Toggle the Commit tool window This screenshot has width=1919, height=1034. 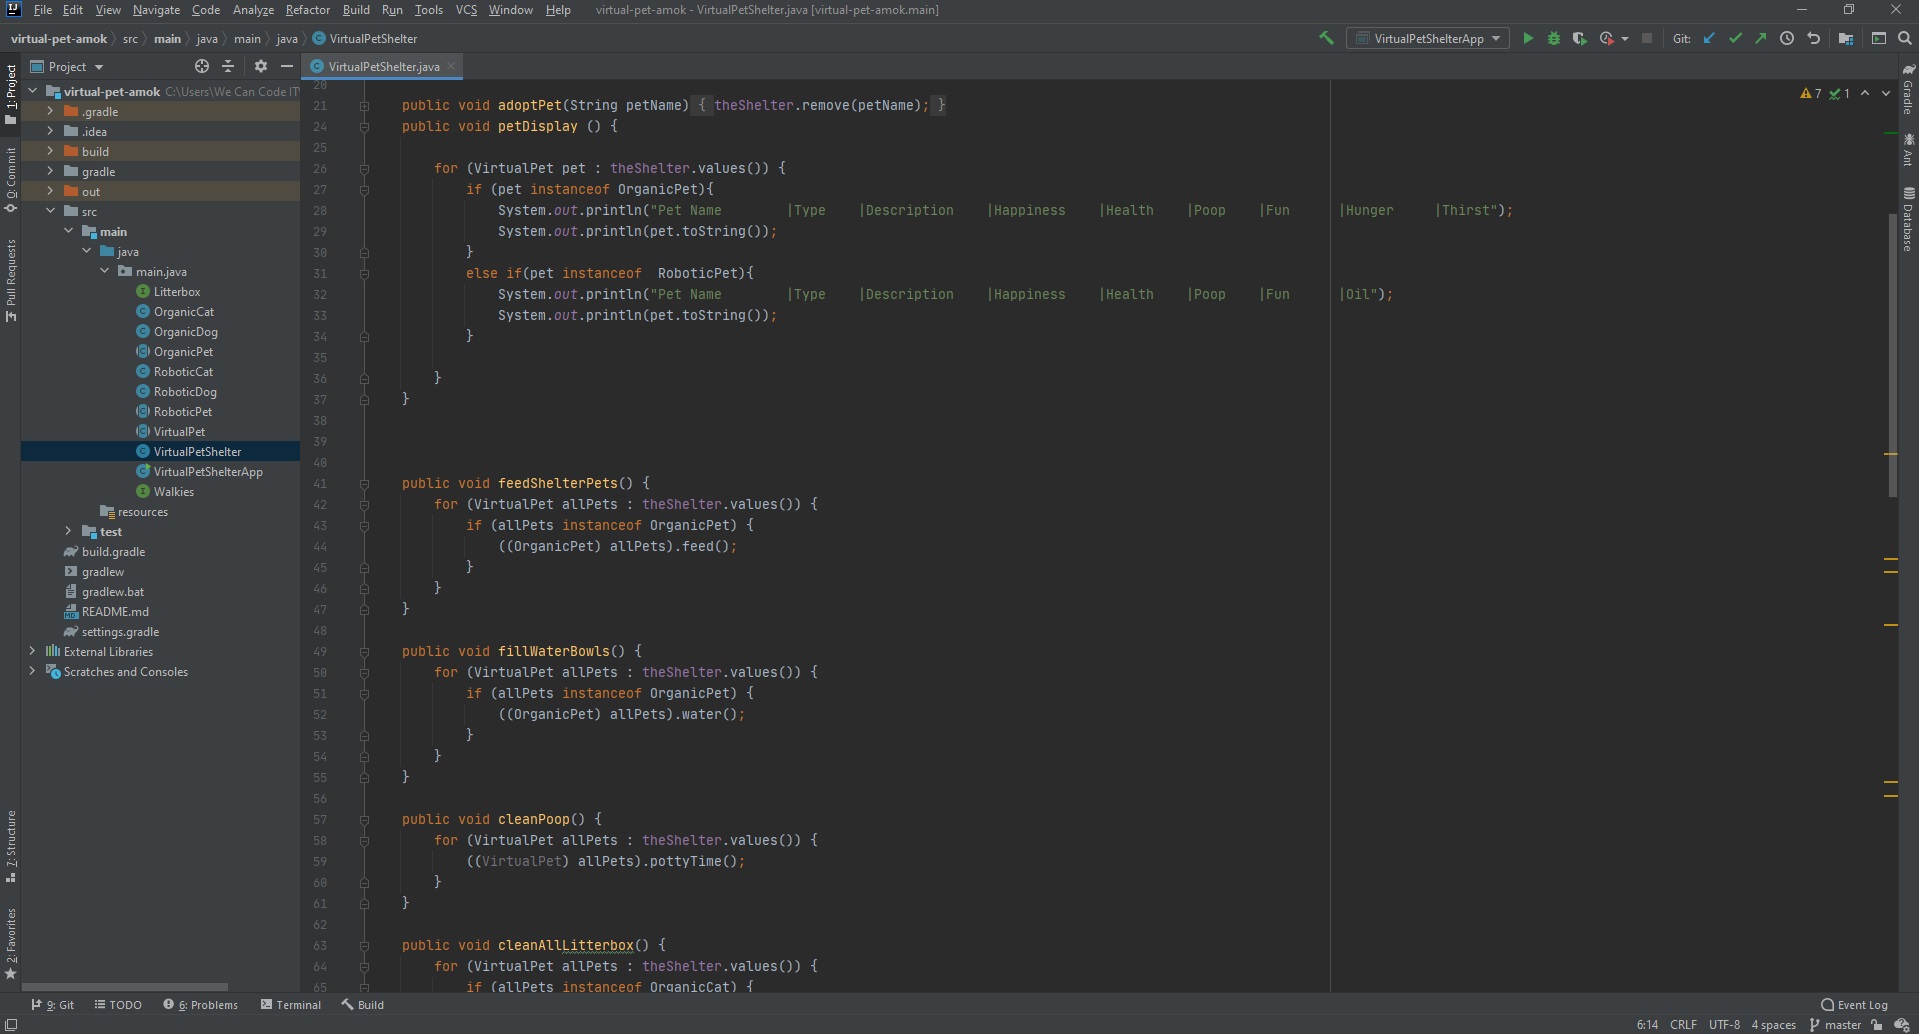(x=10, y=180)
